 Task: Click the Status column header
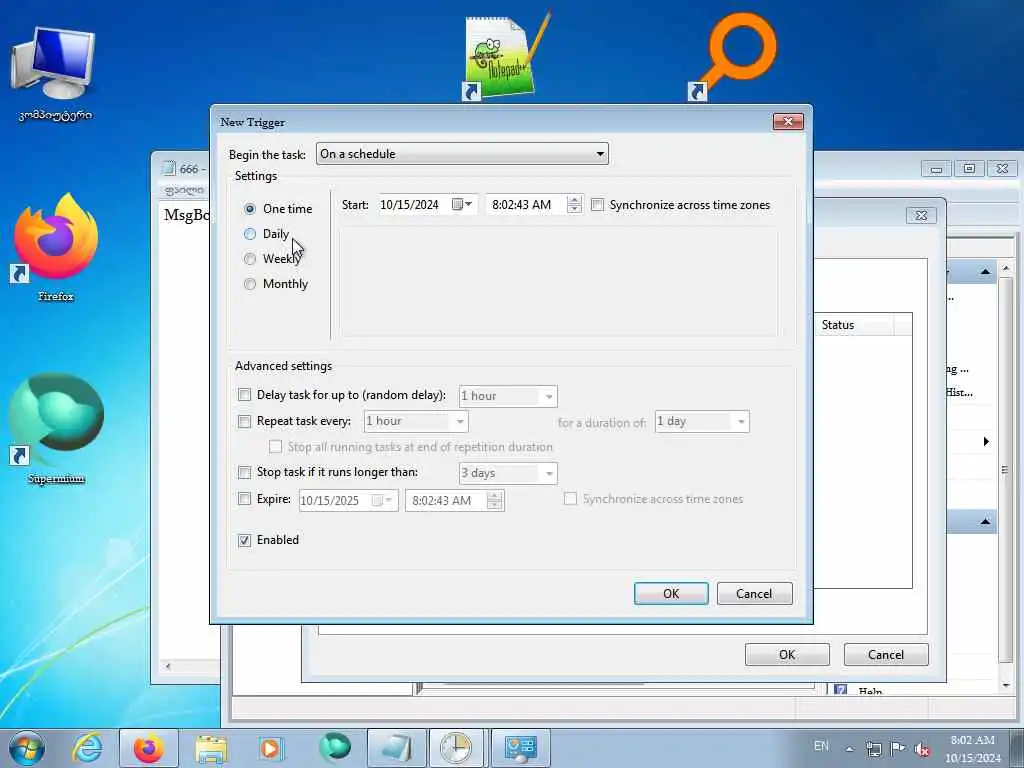coord(854,325)
